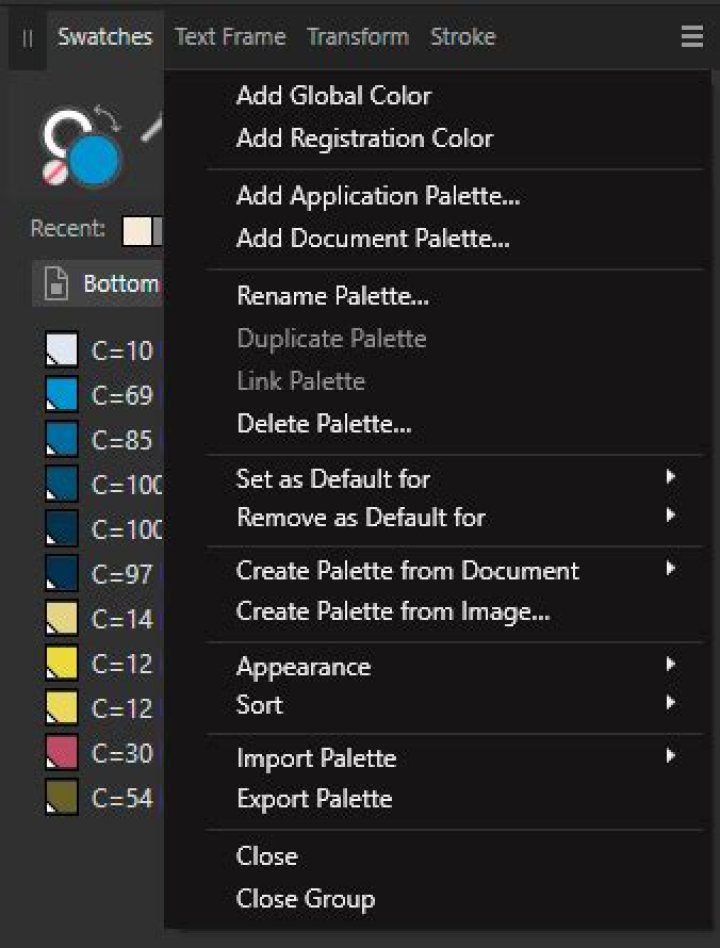This screenshot has width=720, height=948.
Task: Set color to none striped icon
Action: pyautogui.click(x=55, y=172)
